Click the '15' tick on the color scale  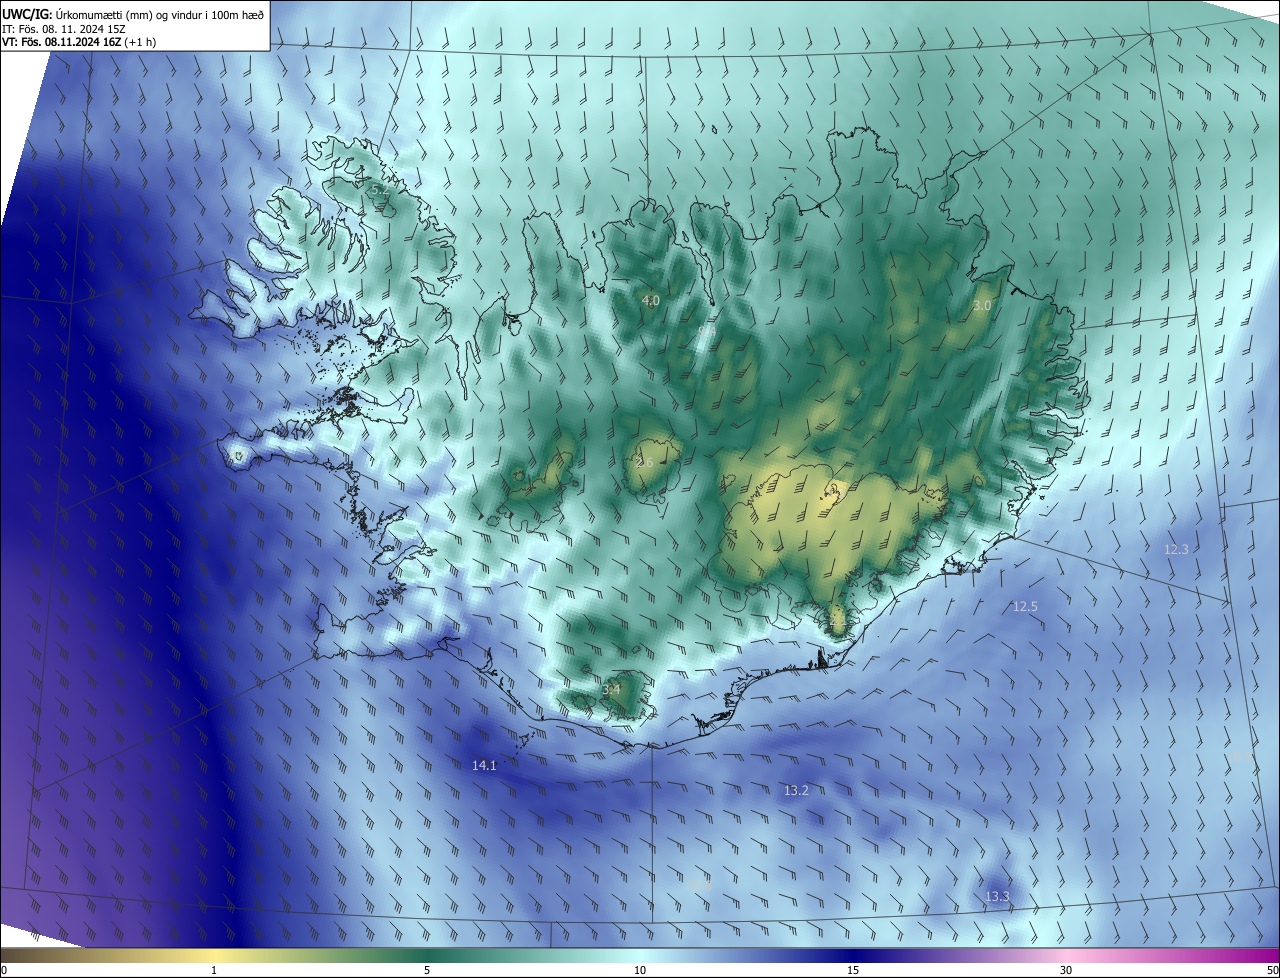click(853, 970)
